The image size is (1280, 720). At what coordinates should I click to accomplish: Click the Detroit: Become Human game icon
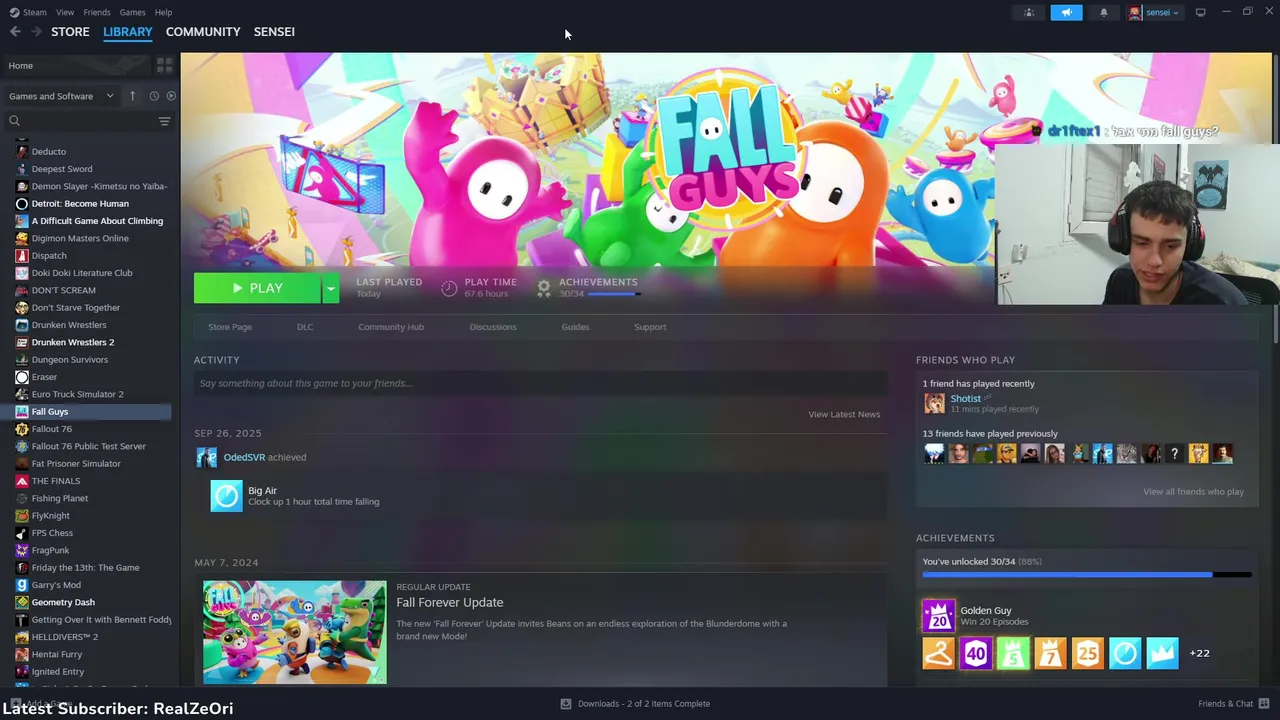click(x=22, y=204)
